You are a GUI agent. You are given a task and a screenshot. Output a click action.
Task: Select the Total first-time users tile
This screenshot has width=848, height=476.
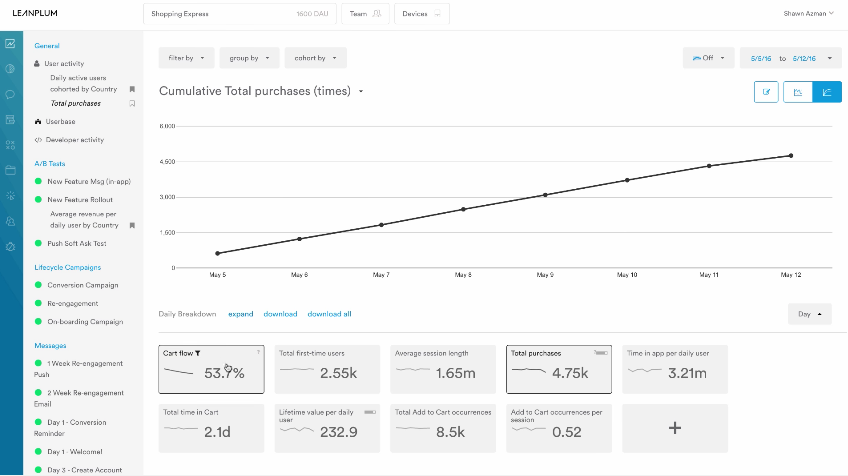[327, 369]
